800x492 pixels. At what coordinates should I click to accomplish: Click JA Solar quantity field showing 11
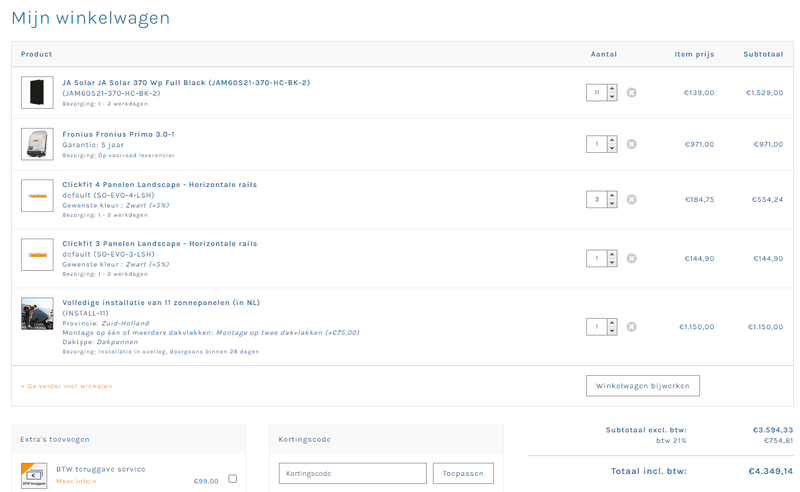596,92
